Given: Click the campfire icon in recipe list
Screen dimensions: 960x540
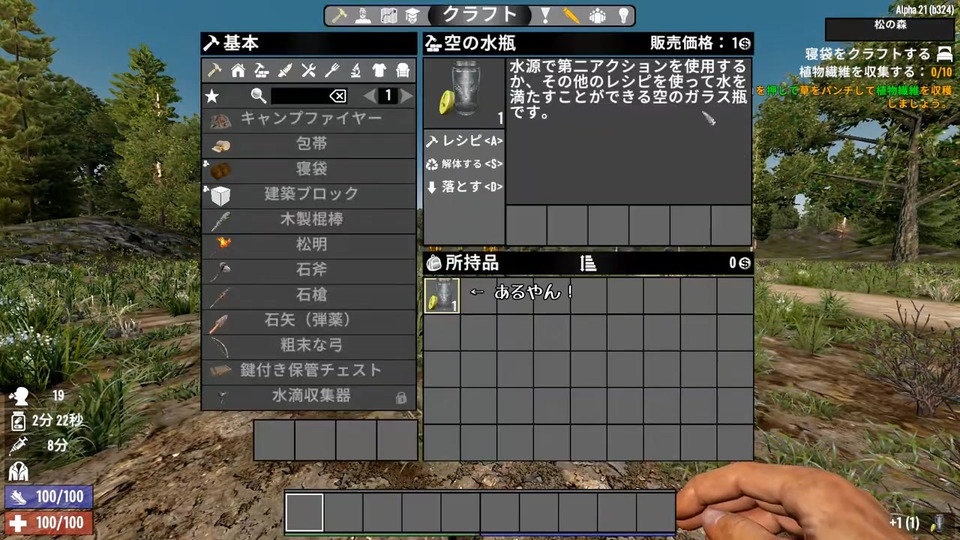Looking at the screenshot, I should [x=220, y=120].
